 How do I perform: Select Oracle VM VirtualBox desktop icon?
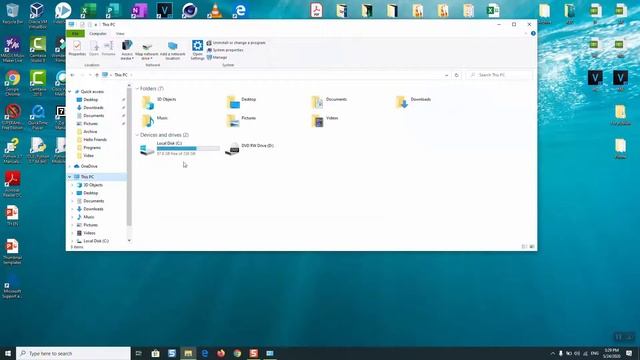tap(38, 16)
